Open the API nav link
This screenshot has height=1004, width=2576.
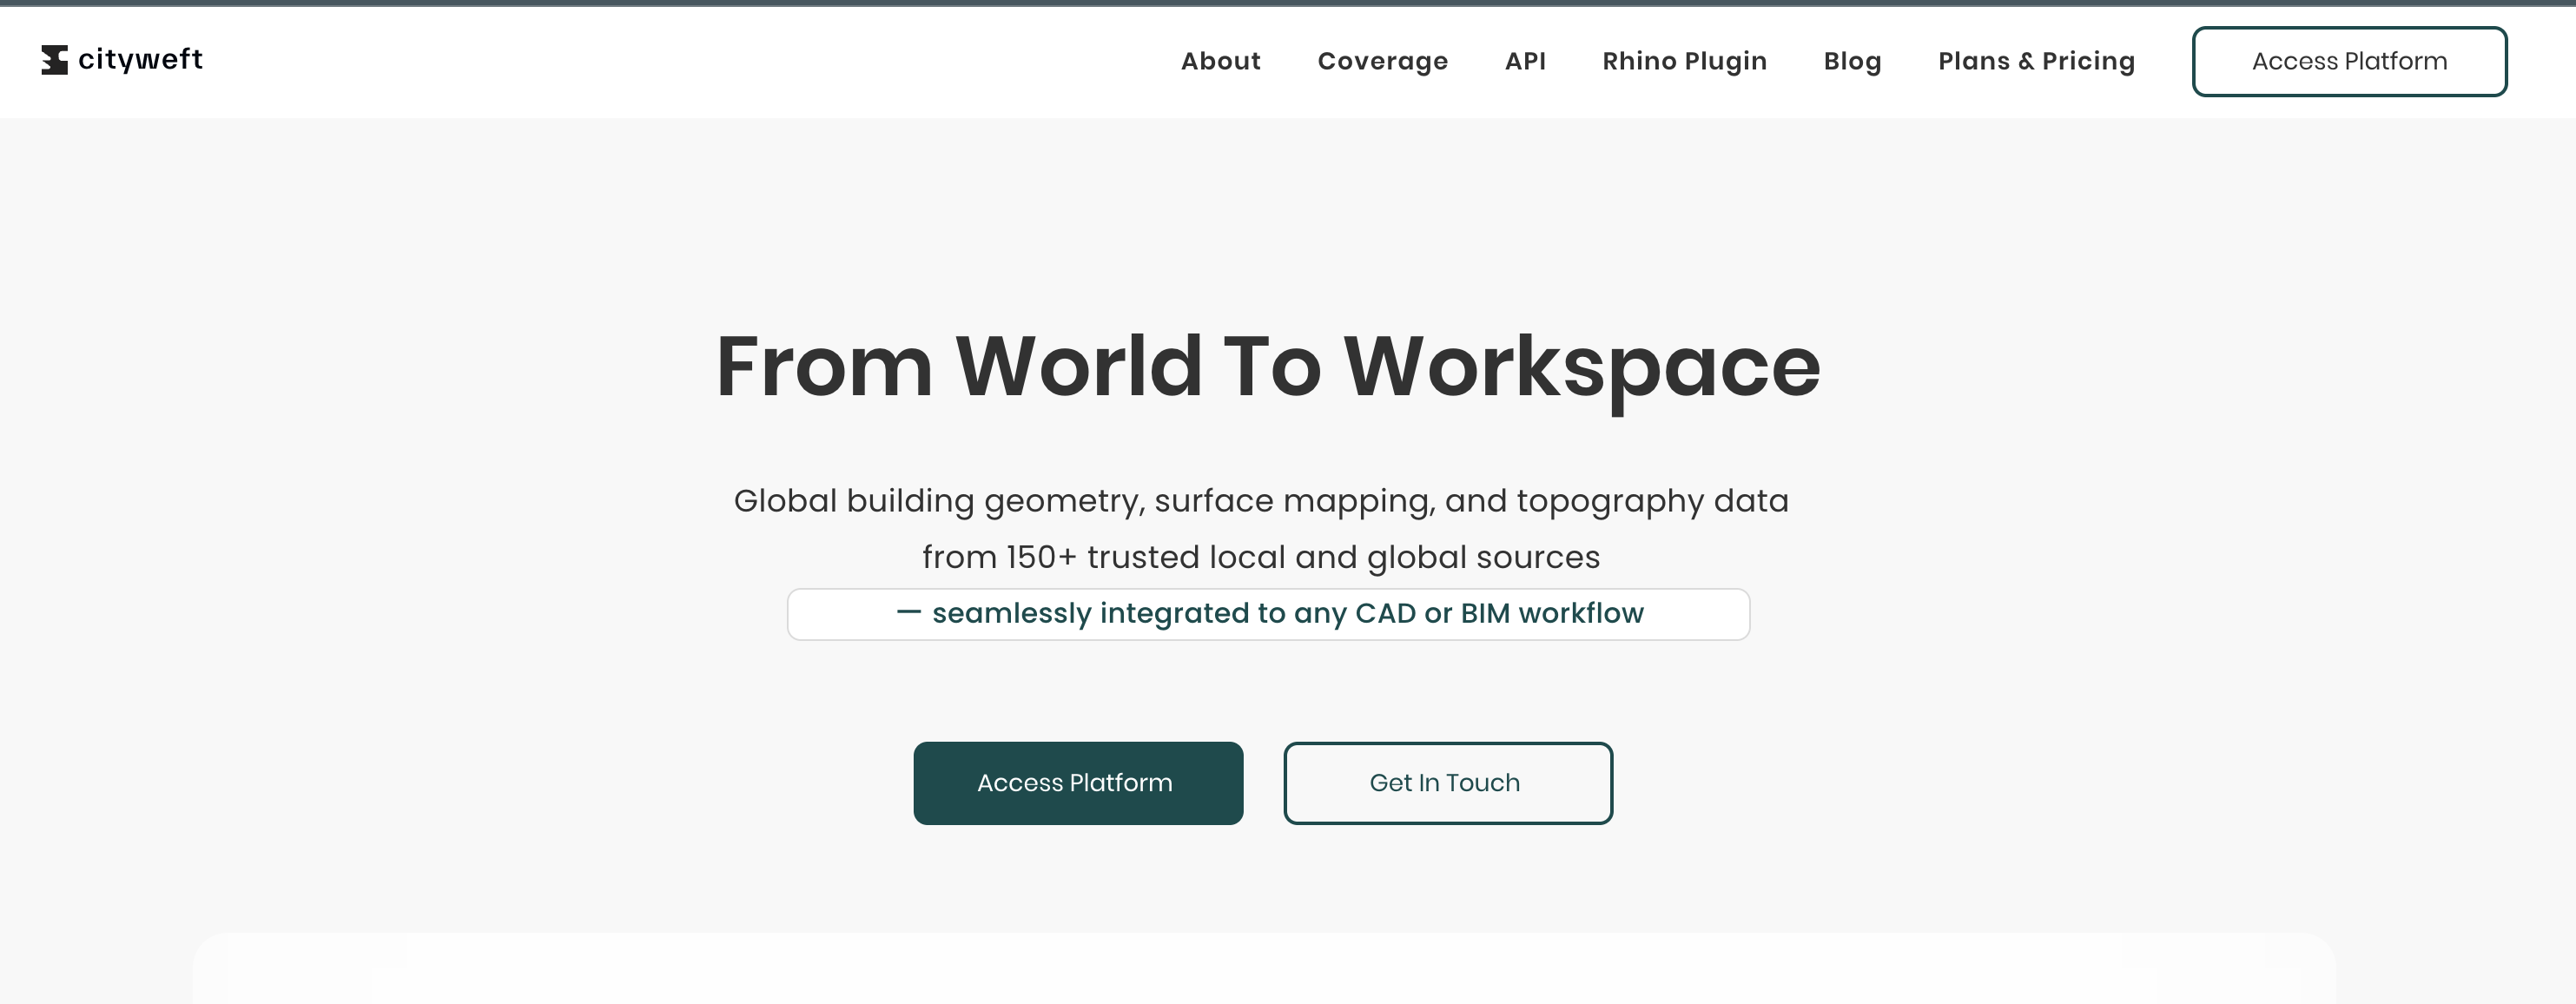coord(1525,61)
